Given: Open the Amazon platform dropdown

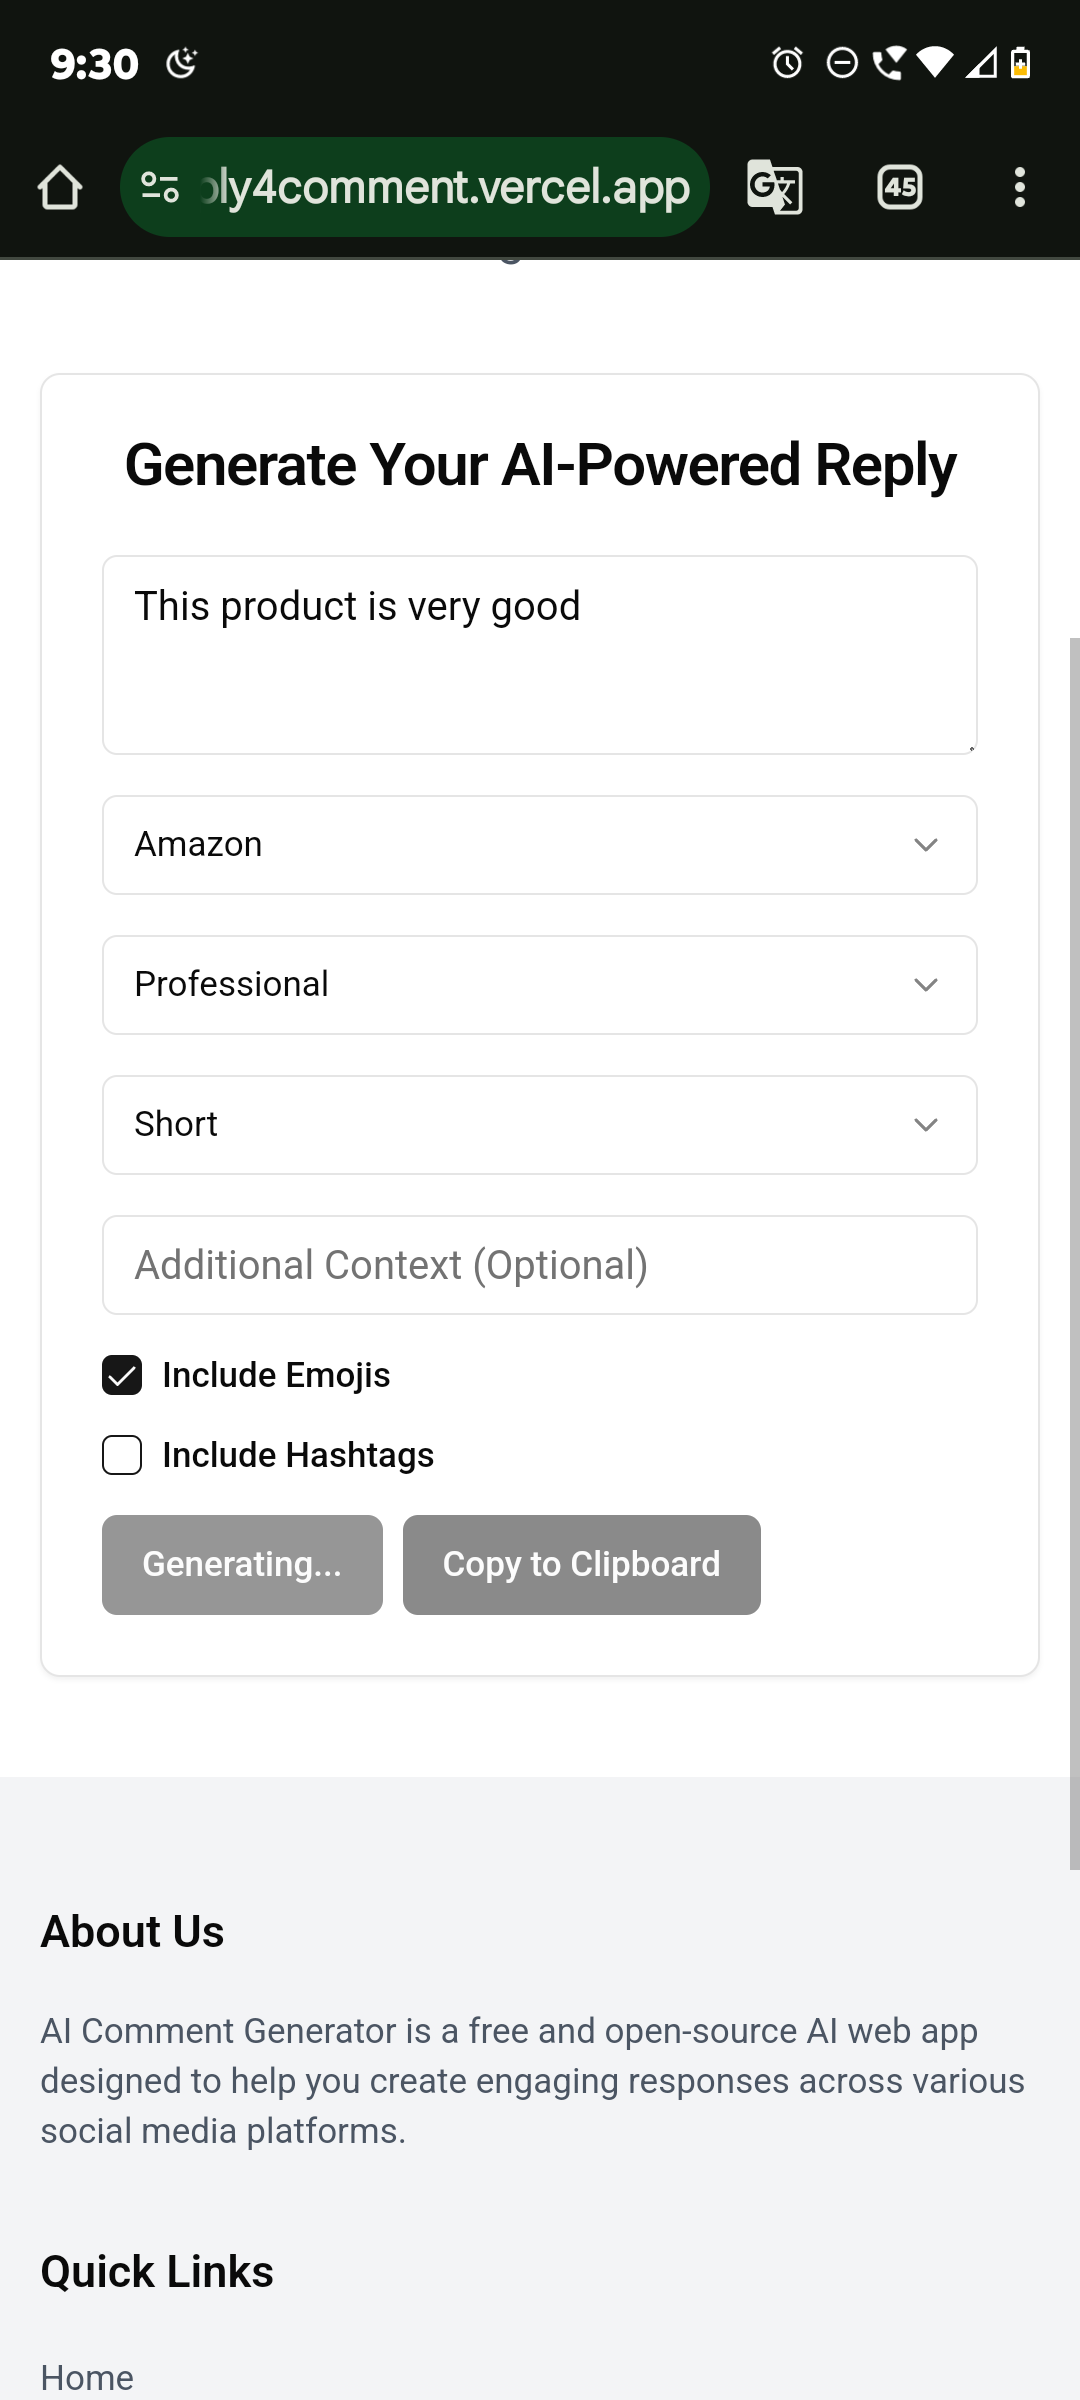Looking at the screenshot, I should click(540, 845).
